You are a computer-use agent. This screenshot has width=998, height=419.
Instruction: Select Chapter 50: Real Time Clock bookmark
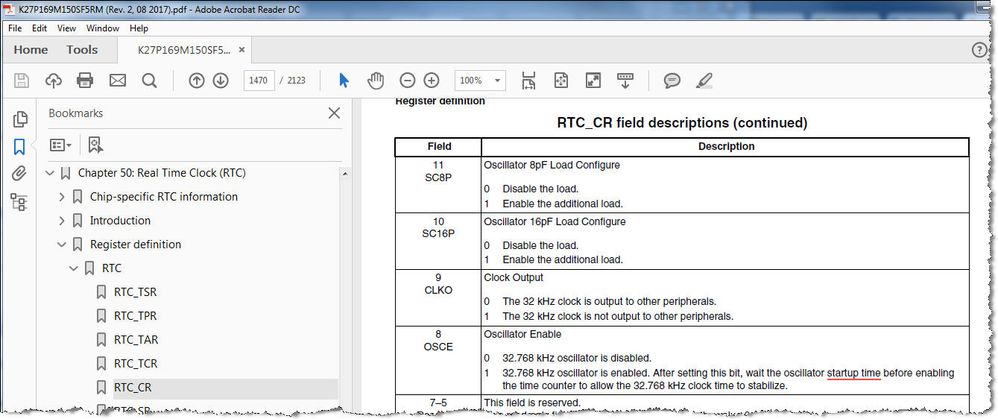(162, 173)
